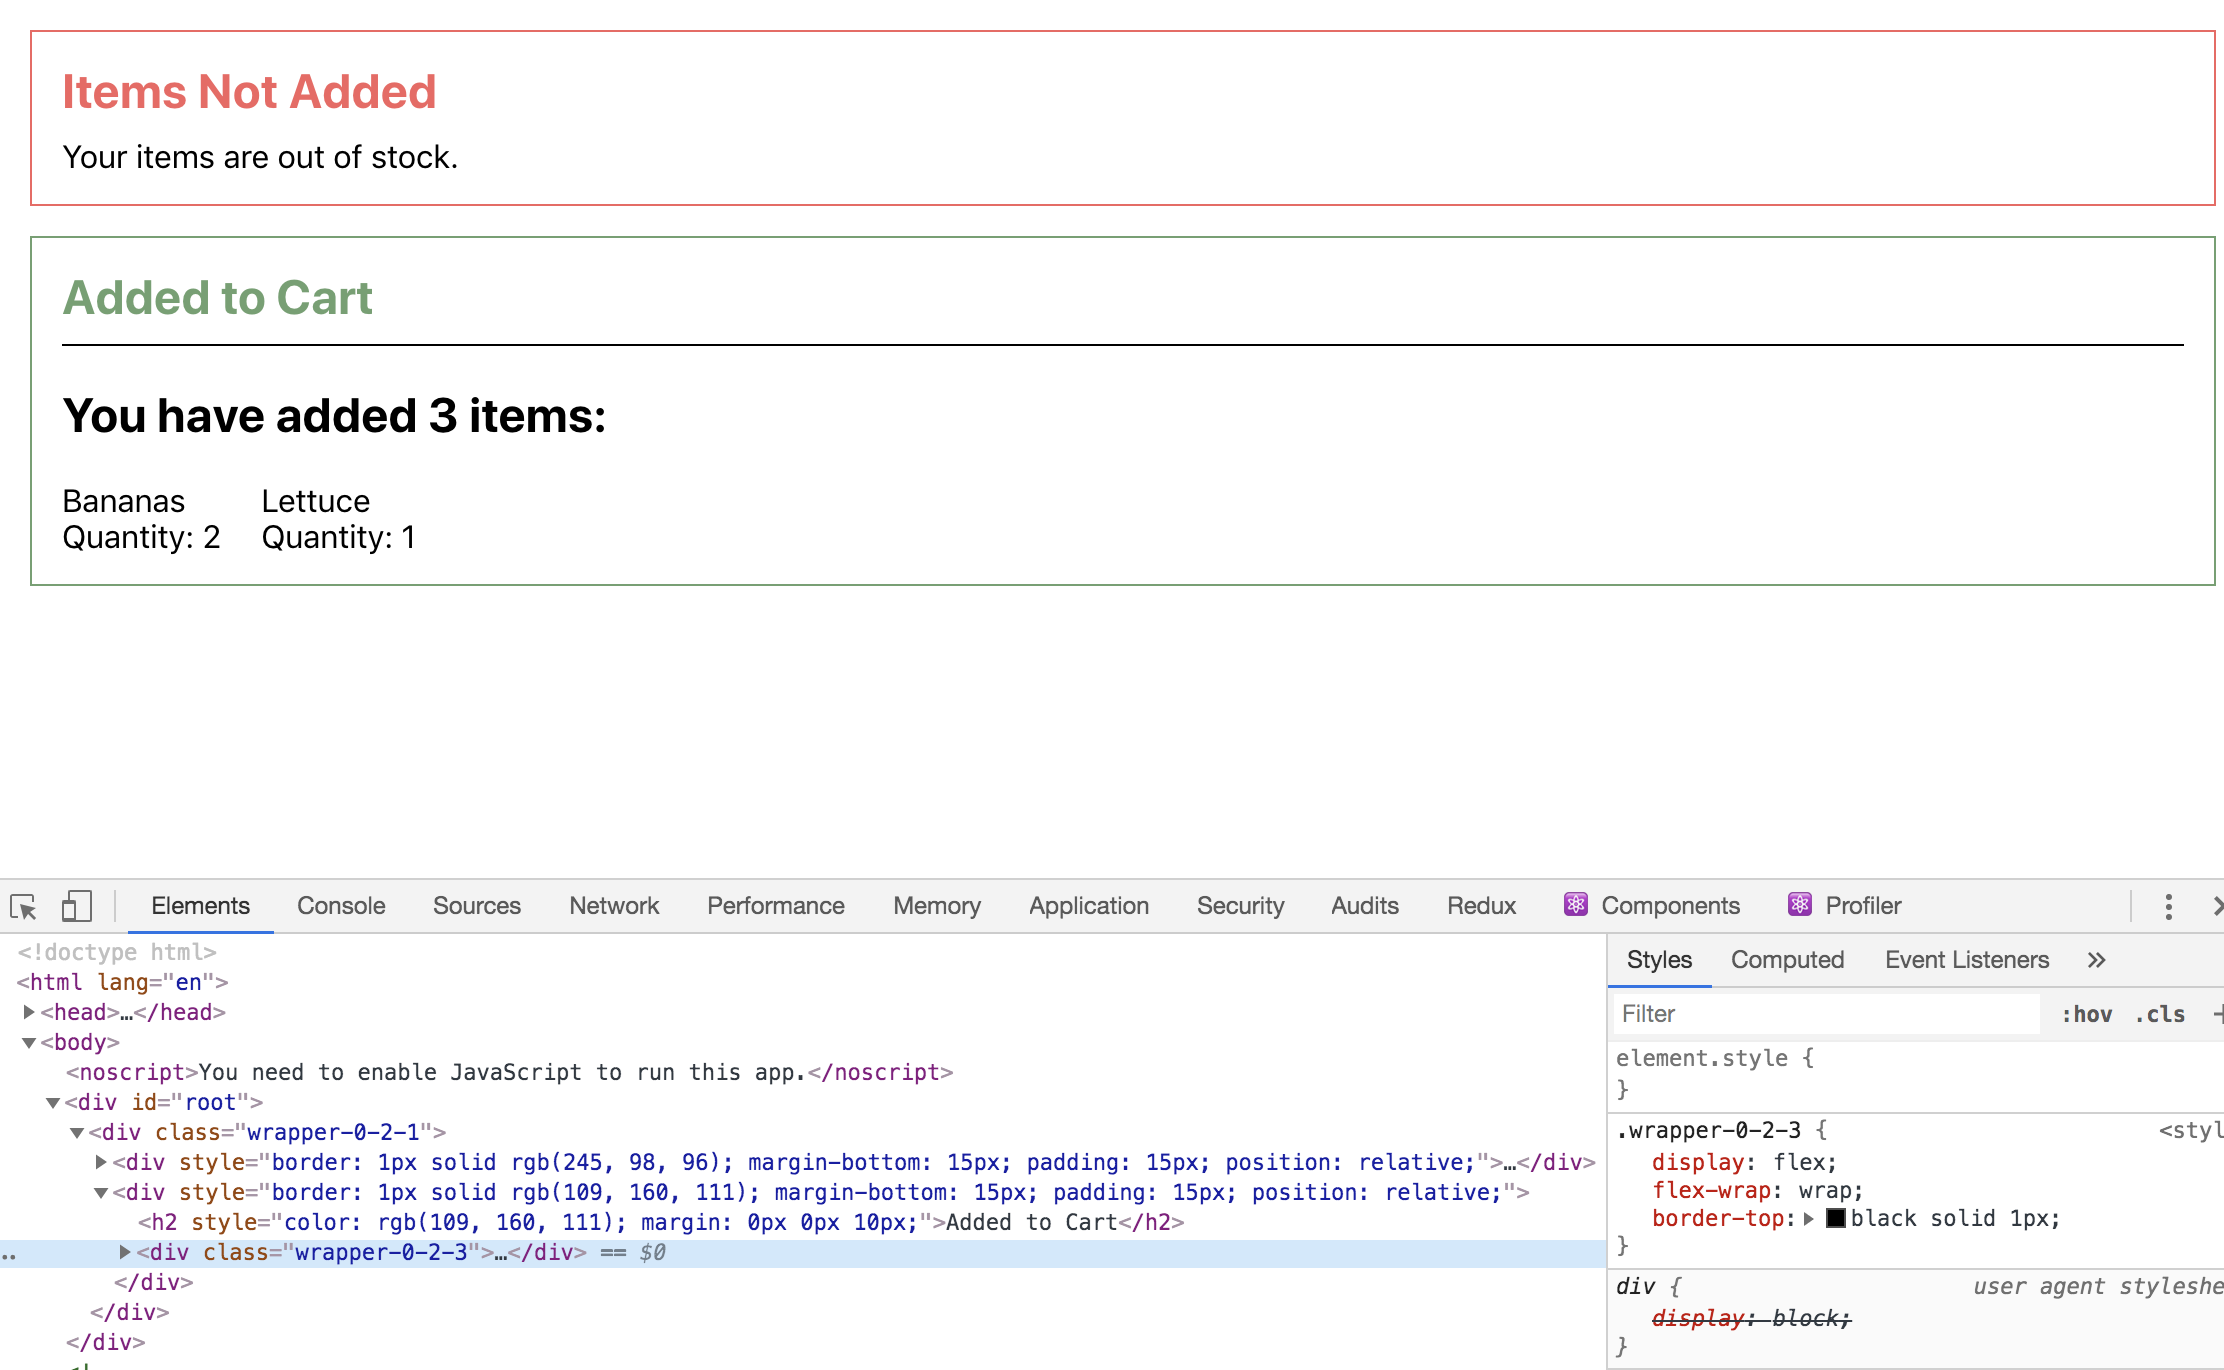Click the flex-wrap: wrap property

coord(1758,1190)
